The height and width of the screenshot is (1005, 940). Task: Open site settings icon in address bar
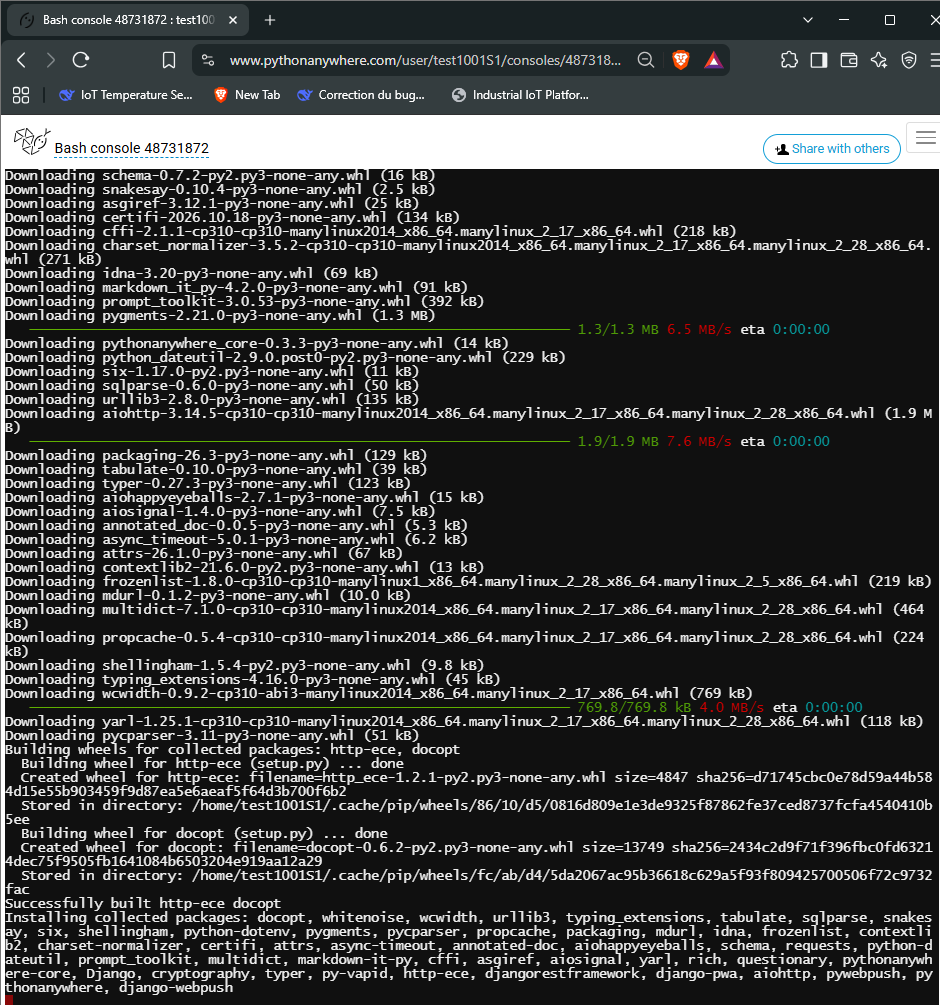click(x=208, y=60)
